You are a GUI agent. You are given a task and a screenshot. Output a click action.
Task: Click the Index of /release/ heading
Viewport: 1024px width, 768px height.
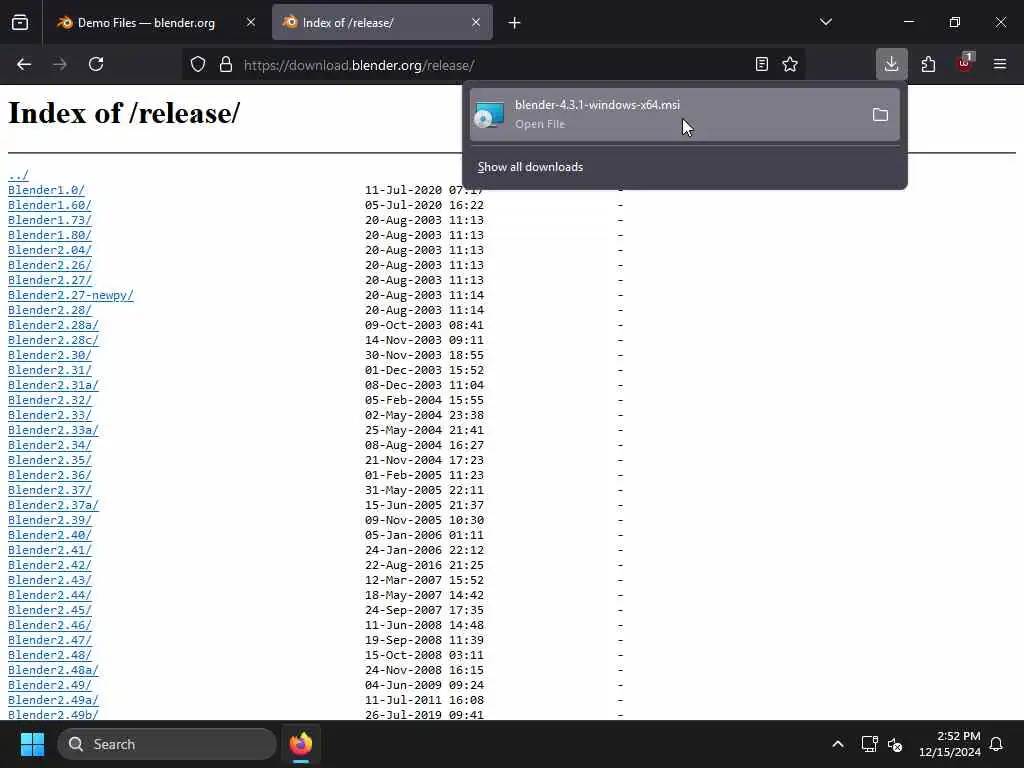pos(124,113)
